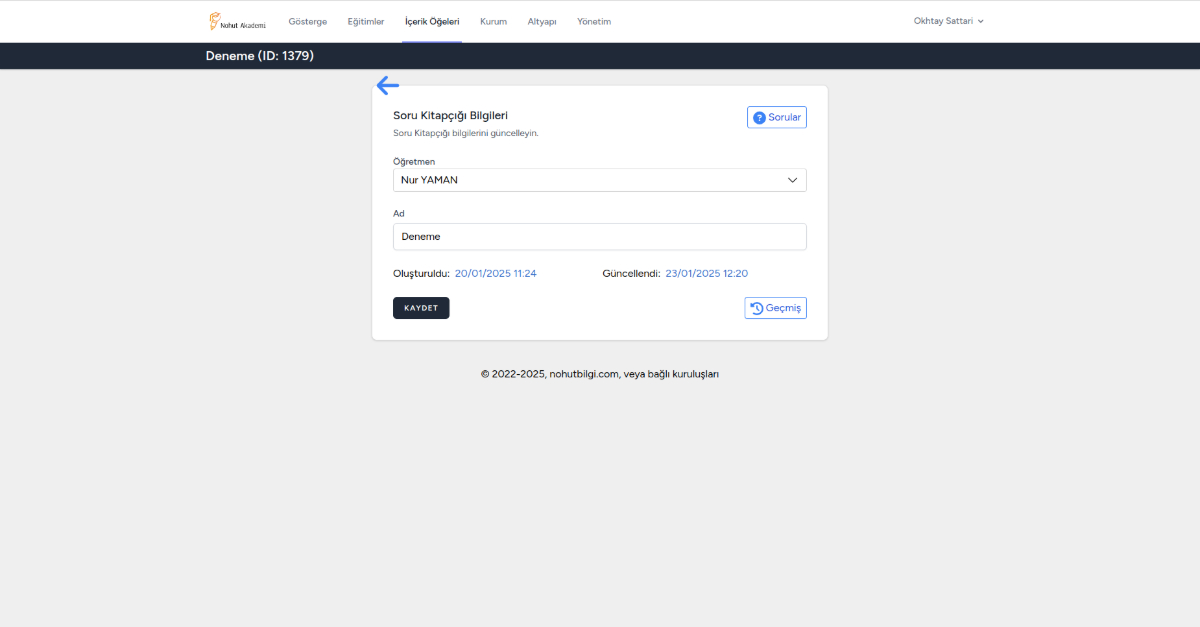This screenshot has height=627, width=1200.
Task: Expand the Öğretmen dropdown showing Nur YAMAN
Action: point(598,180)
